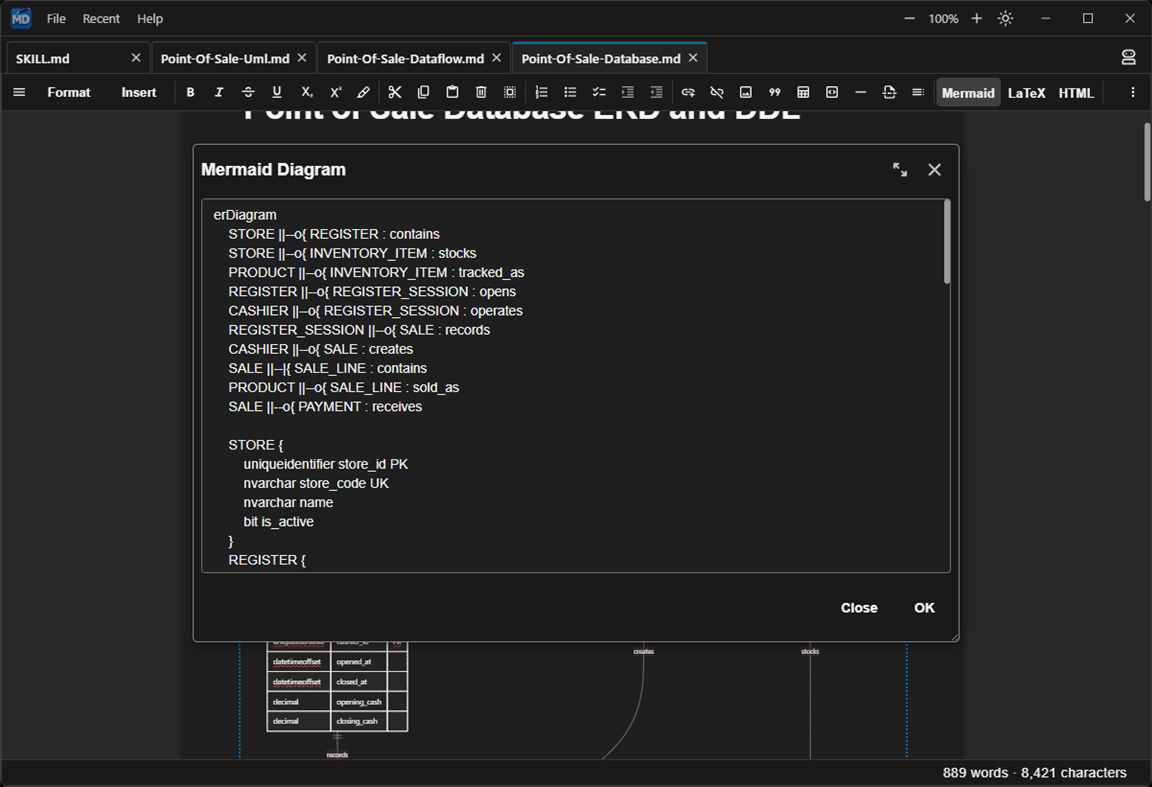Remove link with the unlink icon
Image resolution: width=1152 pixels, height=787 pixels.
click(717, 93)
